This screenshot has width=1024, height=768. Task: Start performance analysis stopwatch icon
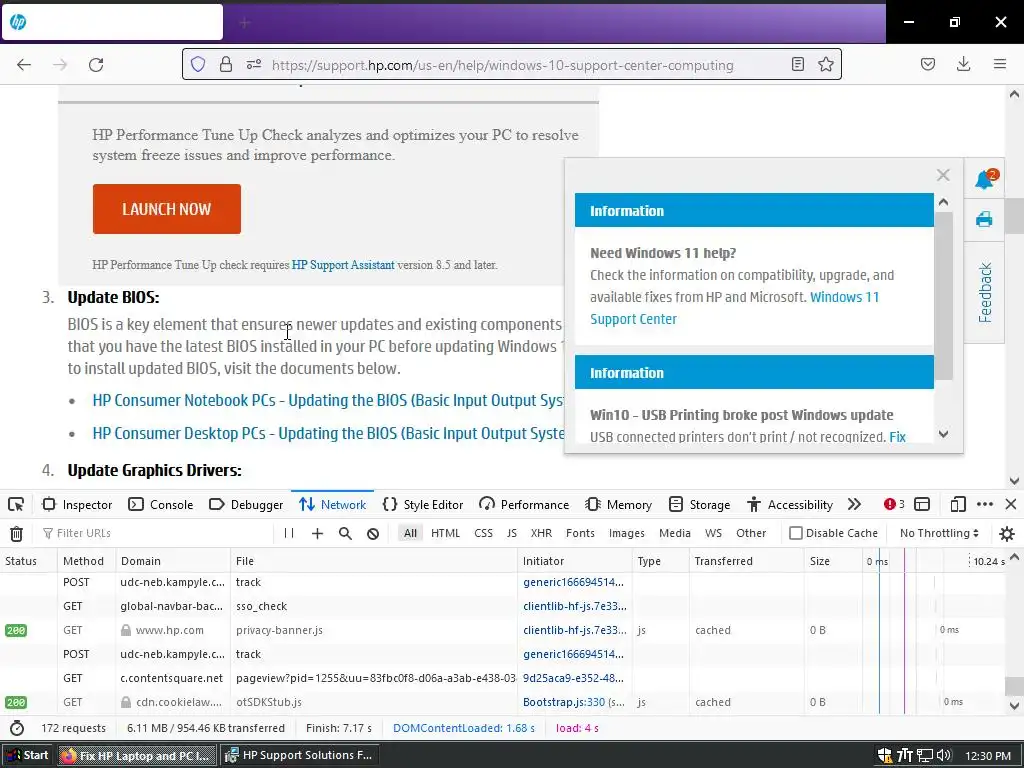tap(17, 728)
